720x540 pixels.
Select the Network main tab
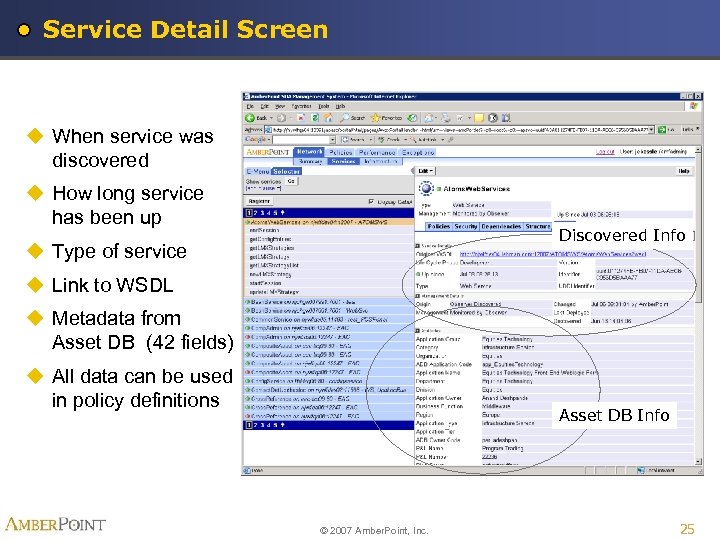click(309, 152)
